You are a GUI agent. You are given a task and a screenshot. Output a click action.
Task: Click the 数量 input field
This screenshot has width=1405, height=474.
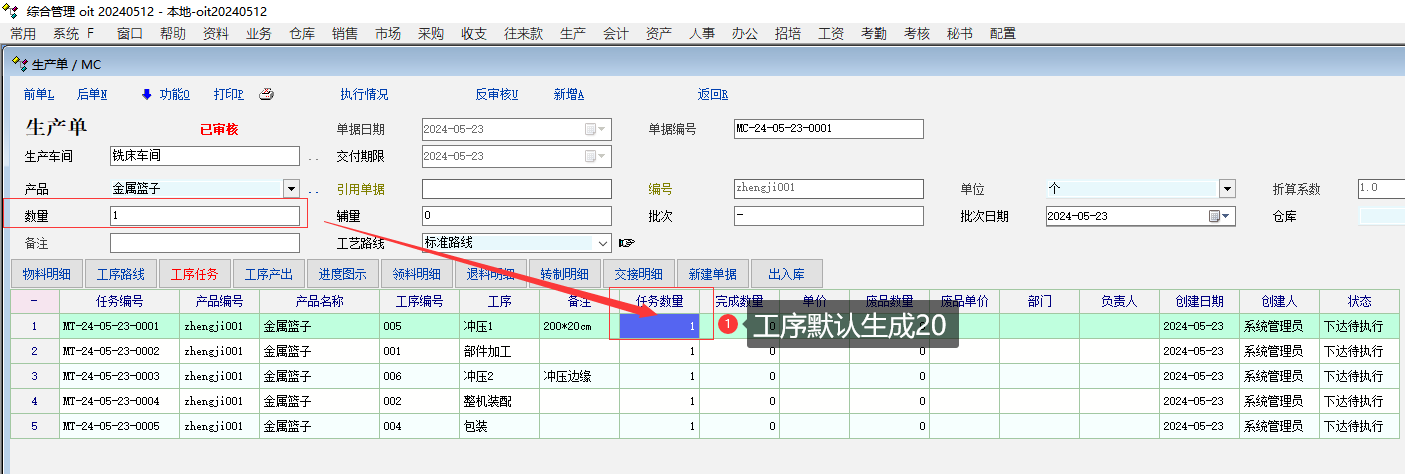(204, 216)
